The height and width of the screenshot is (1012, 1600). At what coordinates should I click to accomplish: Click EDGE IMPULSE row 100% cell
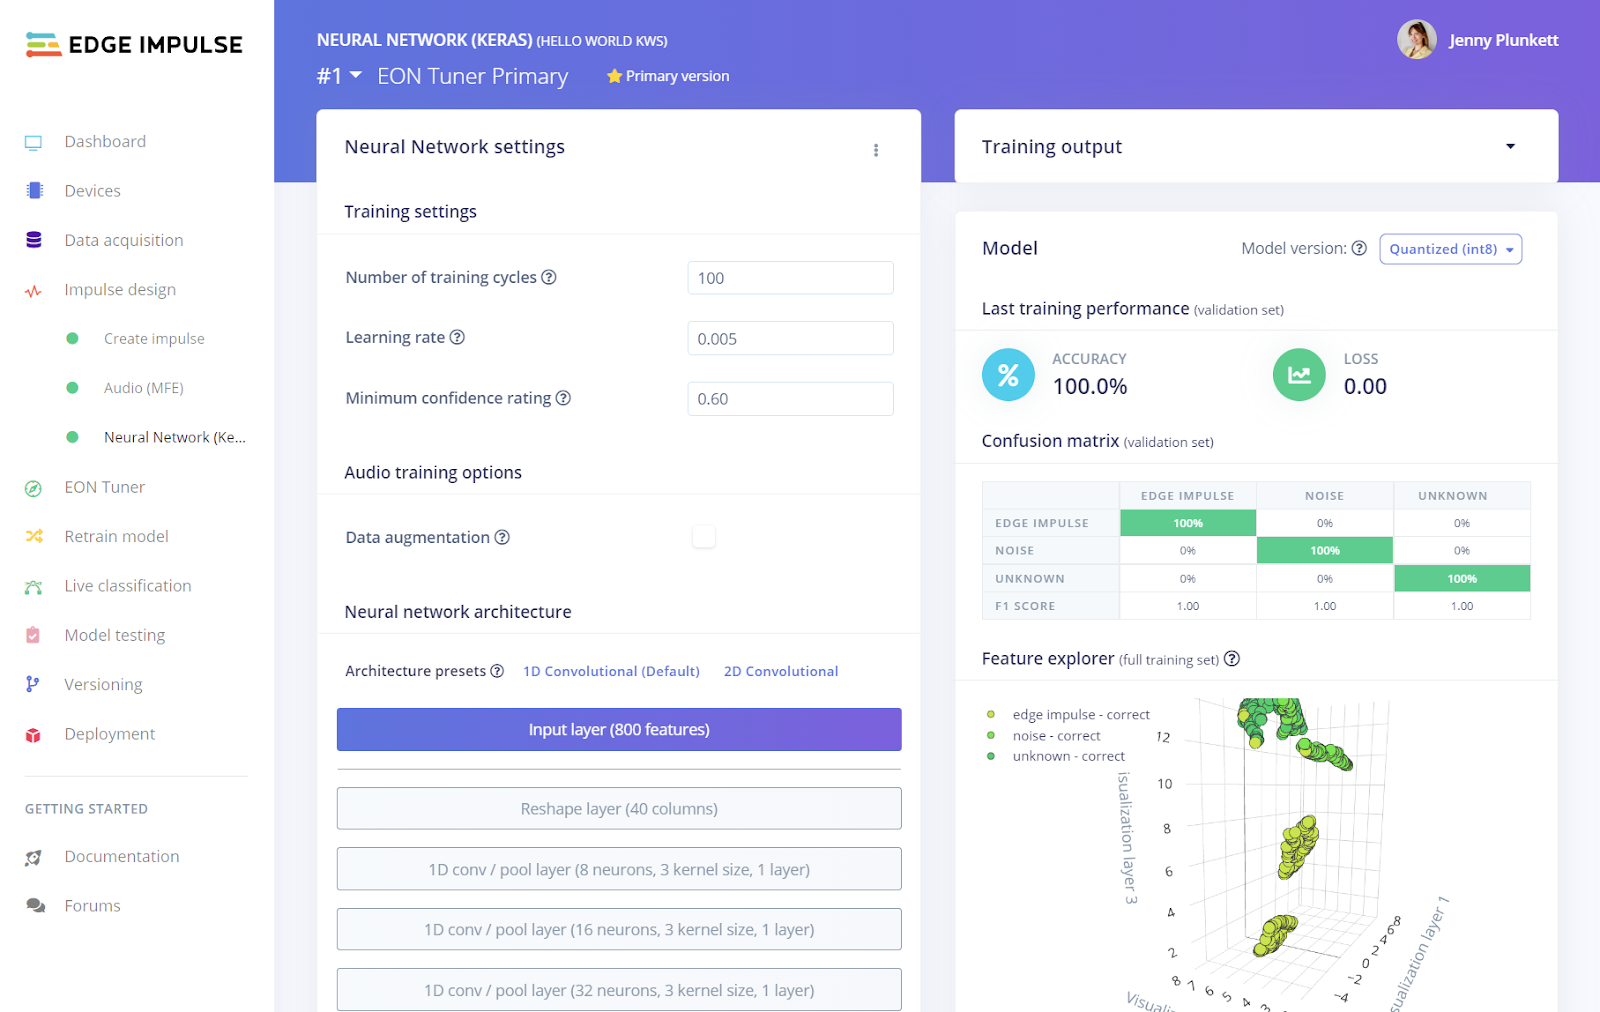click(1188, 523)
